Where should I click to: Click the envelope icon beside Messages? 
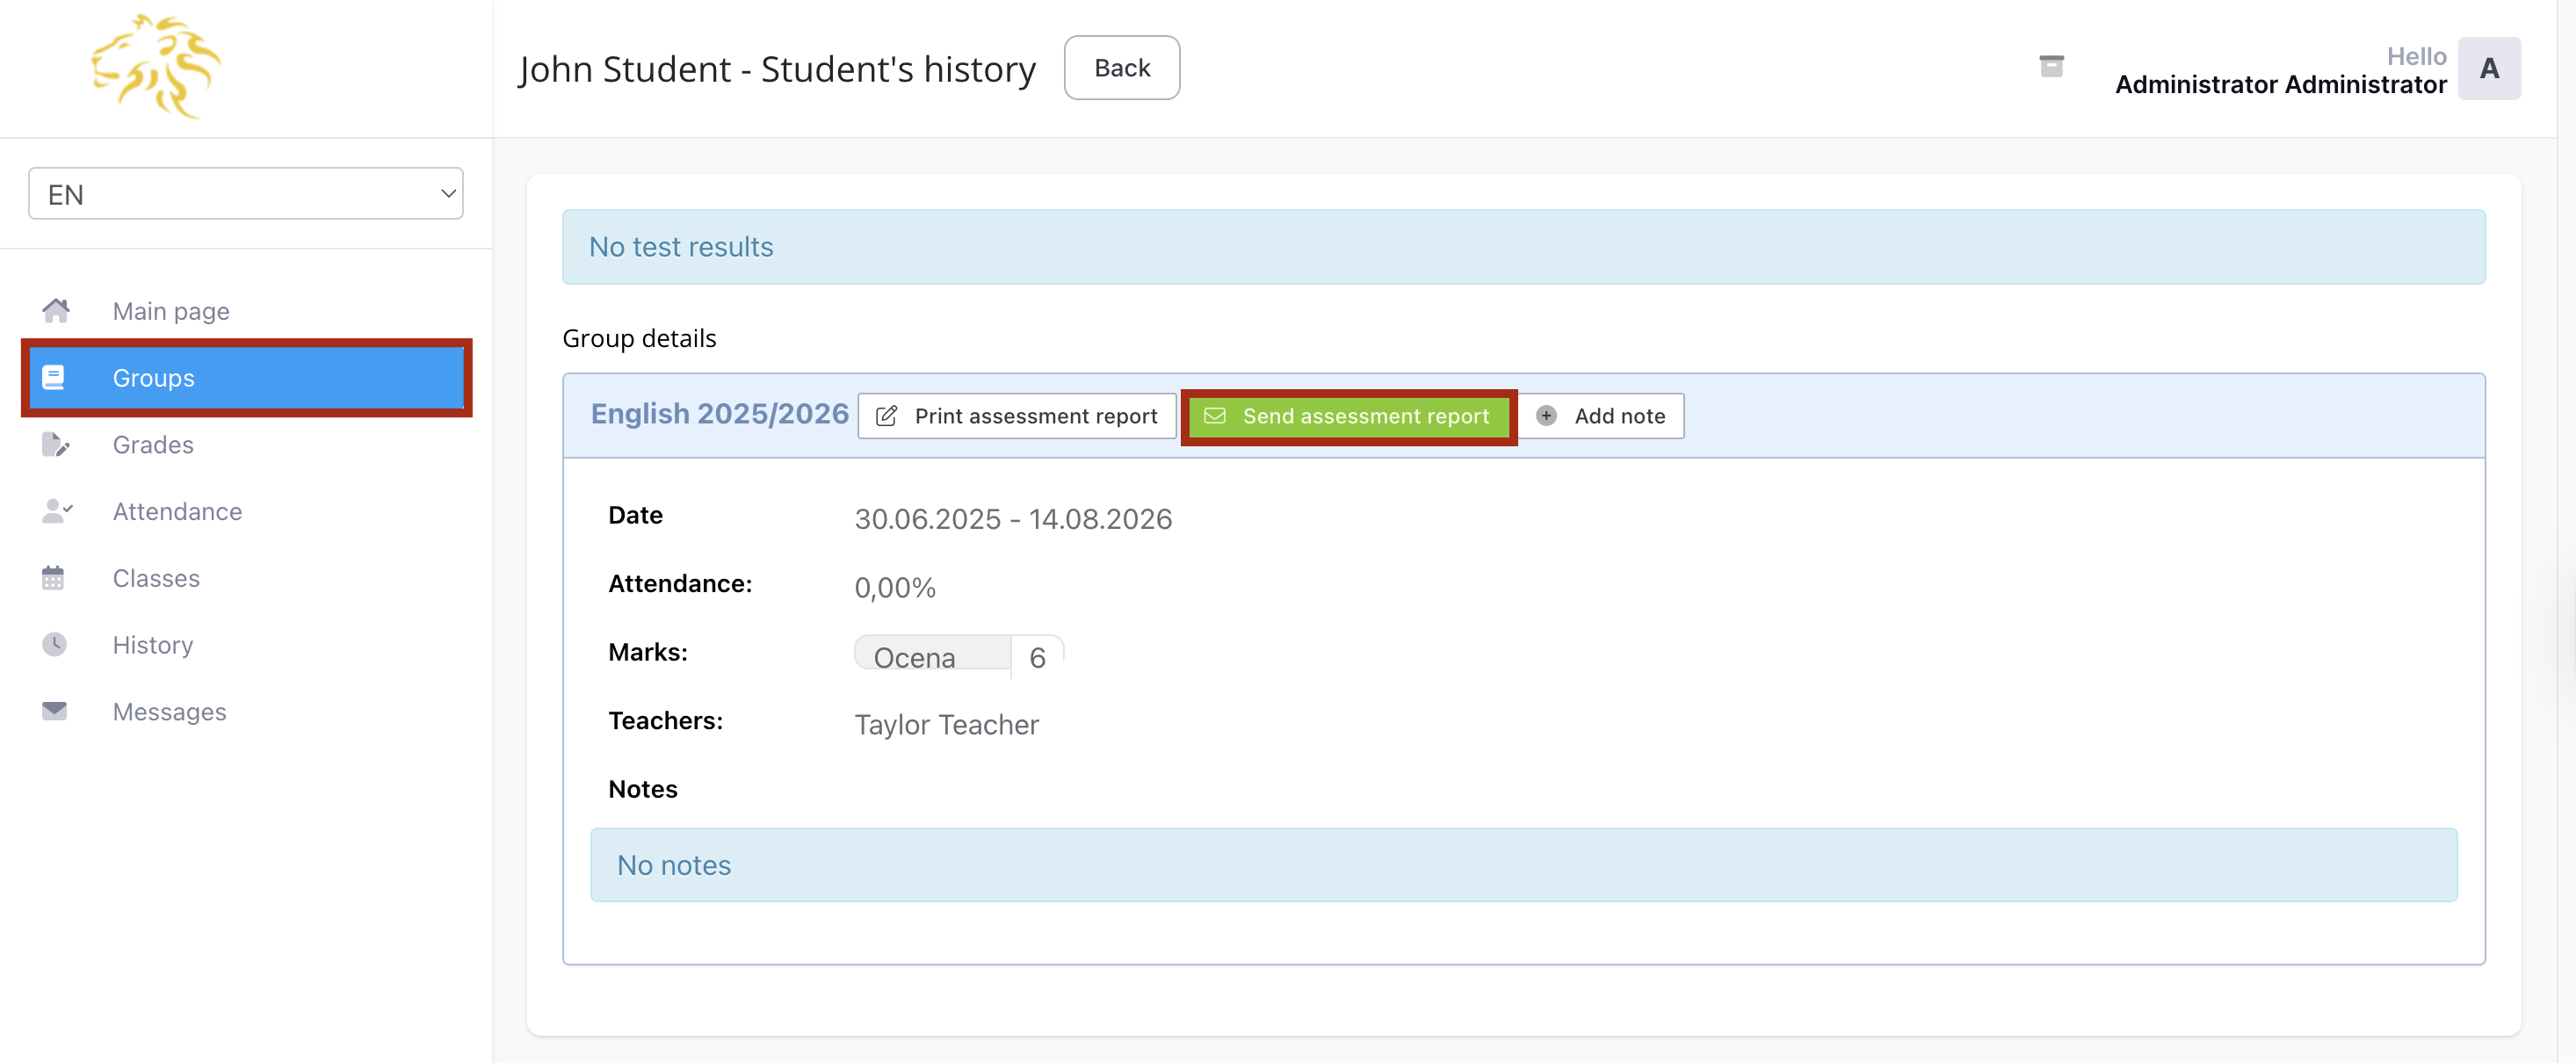coord(54,711)
